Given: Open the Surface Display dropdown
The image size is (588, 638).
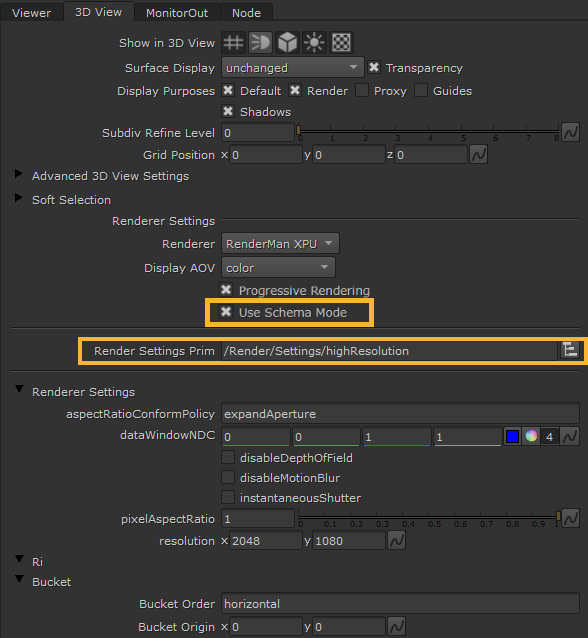Looking at the screenshot, I should click(292, 68).
